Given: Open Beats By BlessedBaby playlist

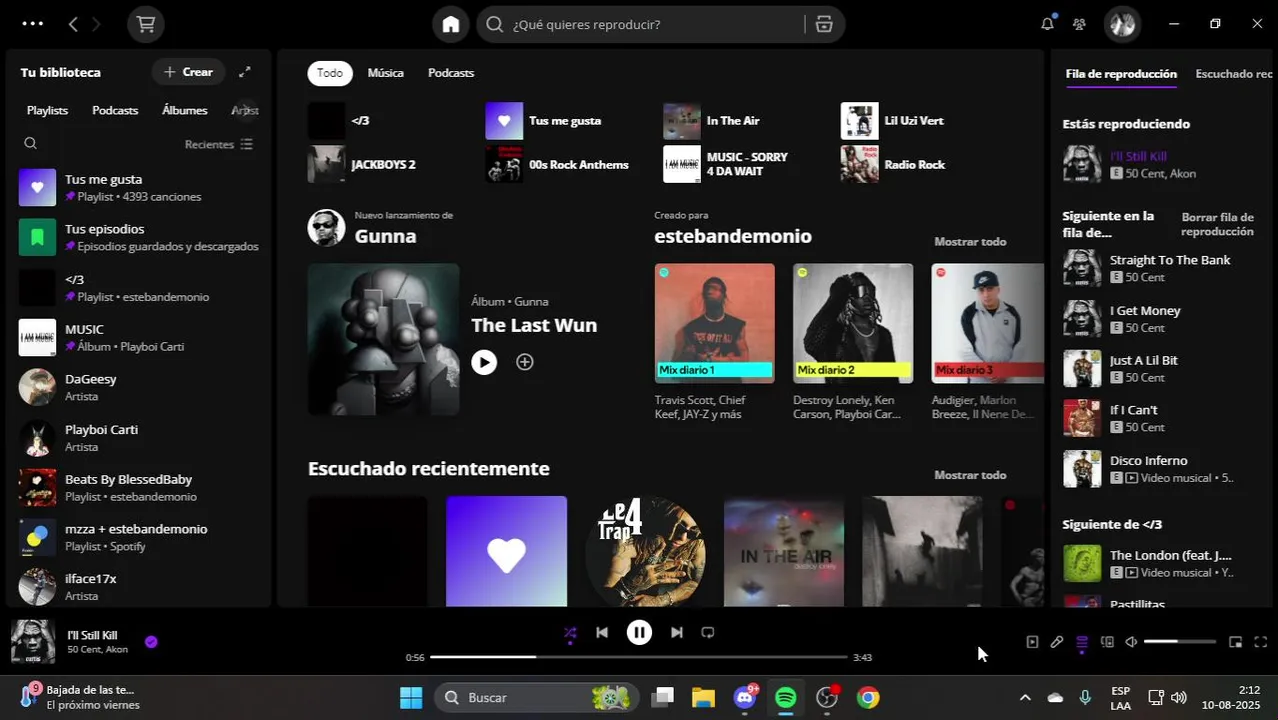Looking at the screenshot, I should tap(139, 487).
